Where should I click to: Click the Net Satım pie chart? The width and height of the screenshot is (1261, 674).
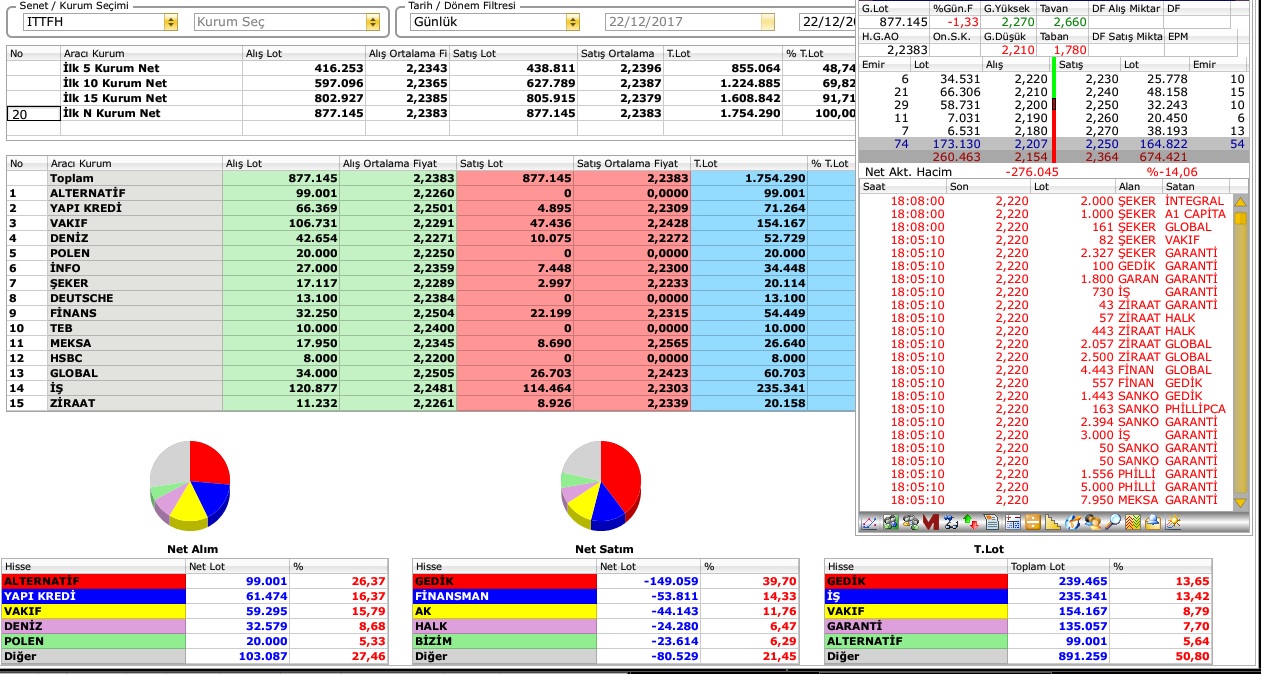coord(600,484)
